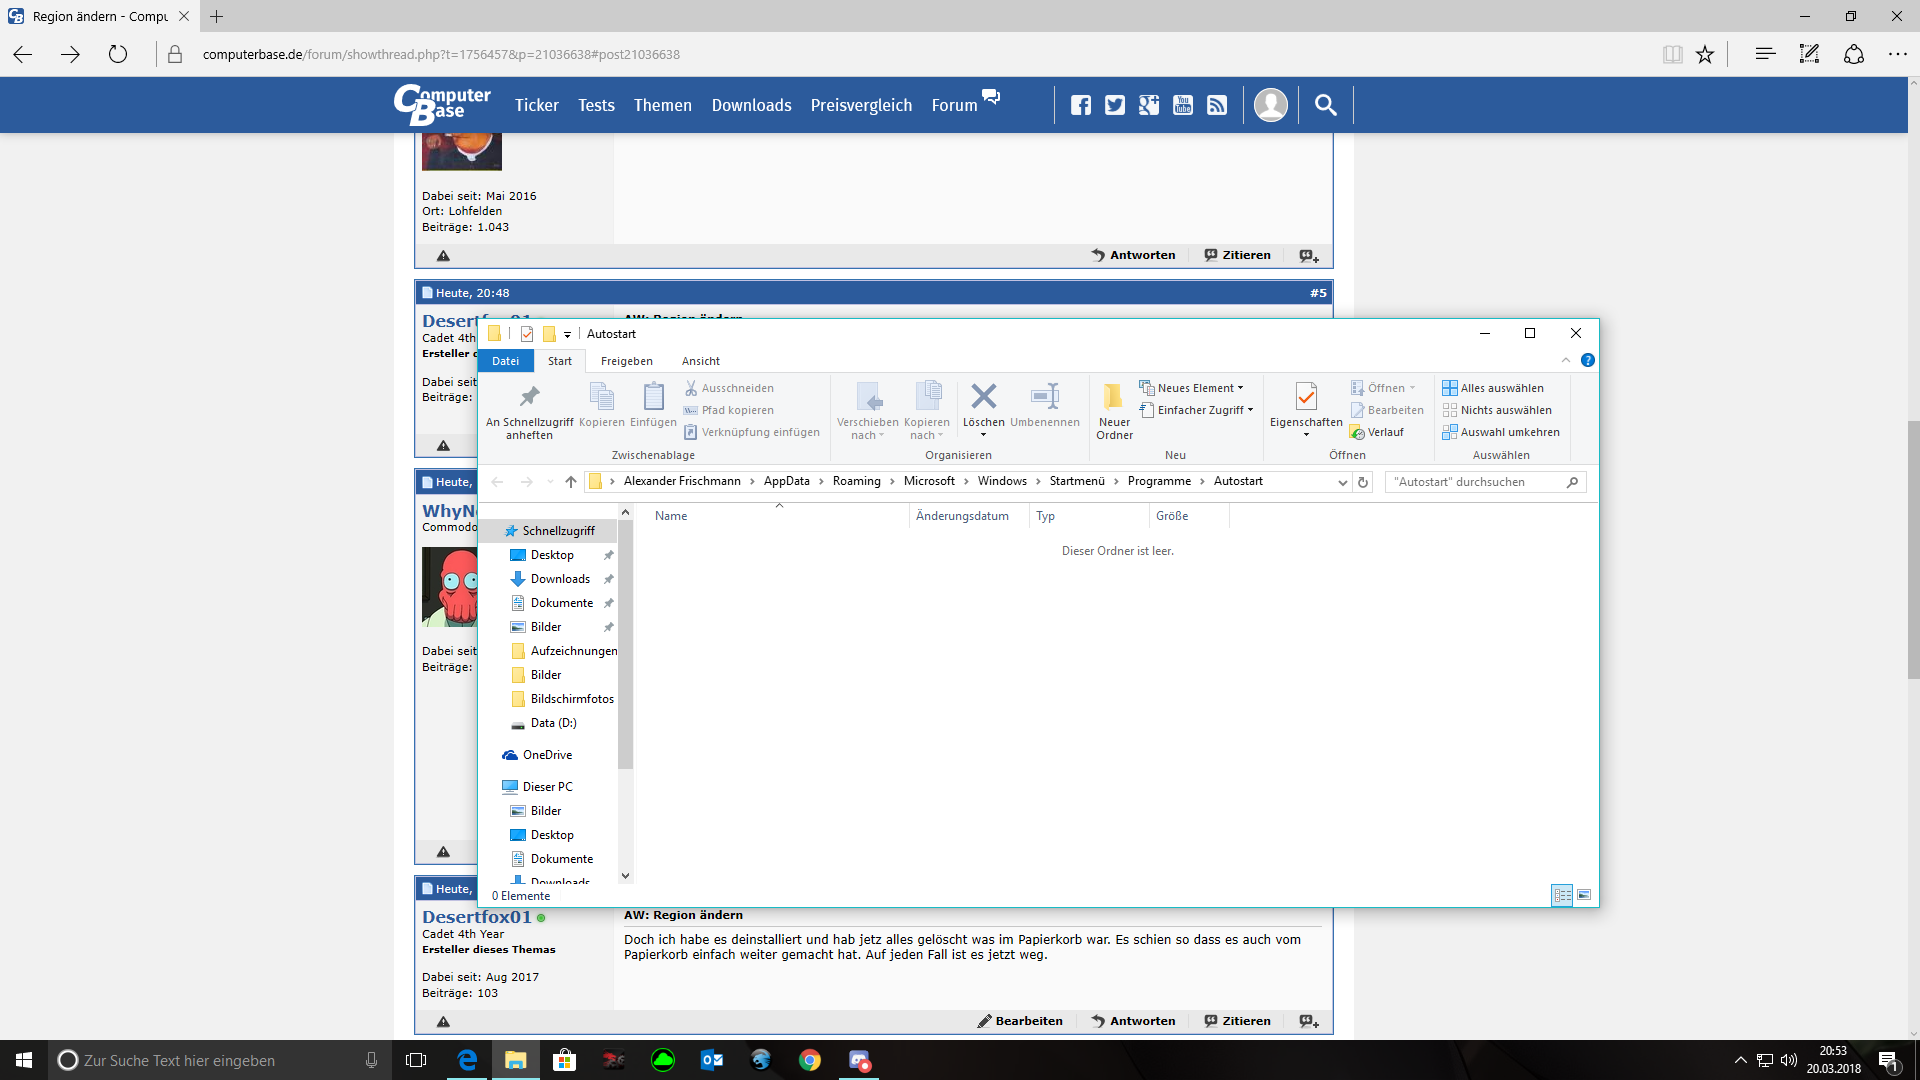Expand the Einfacher Zugriff dropdown
The height and width of the screenshot is (1080, 1920).
coord(1202,410)
